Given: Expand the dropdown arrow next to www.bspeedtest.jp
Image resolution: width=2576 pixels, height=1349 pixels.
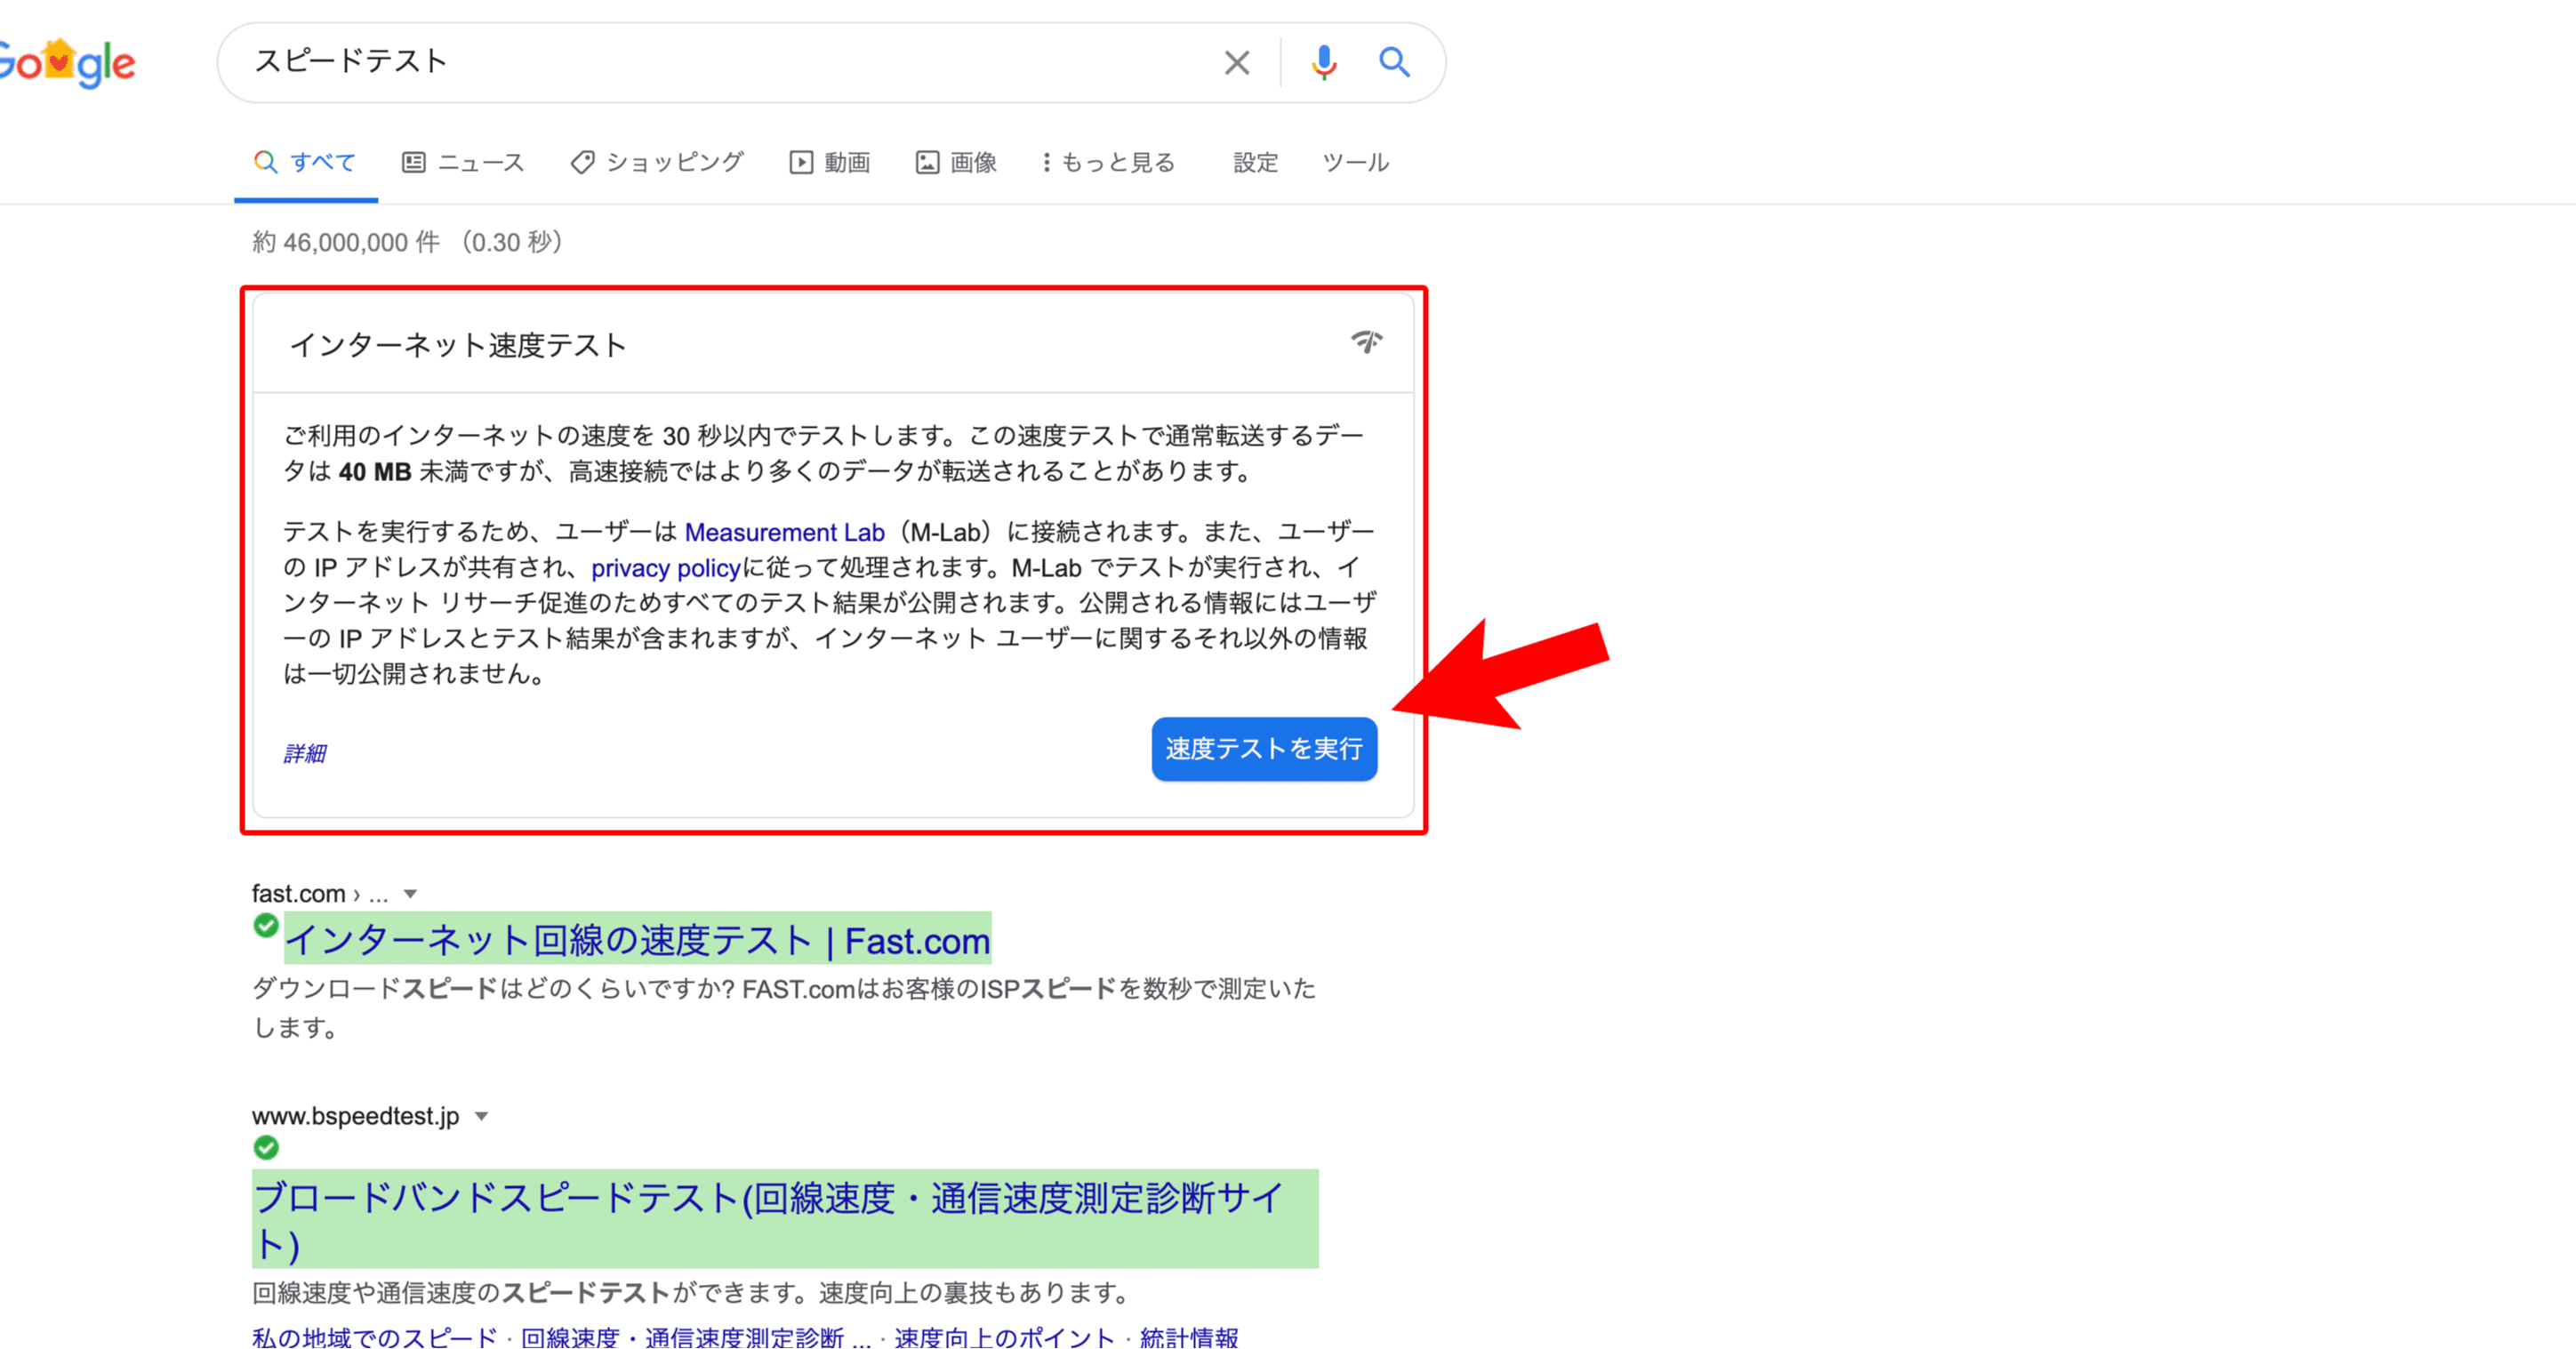Looking at the screenshot, I should click(481, 1116).
